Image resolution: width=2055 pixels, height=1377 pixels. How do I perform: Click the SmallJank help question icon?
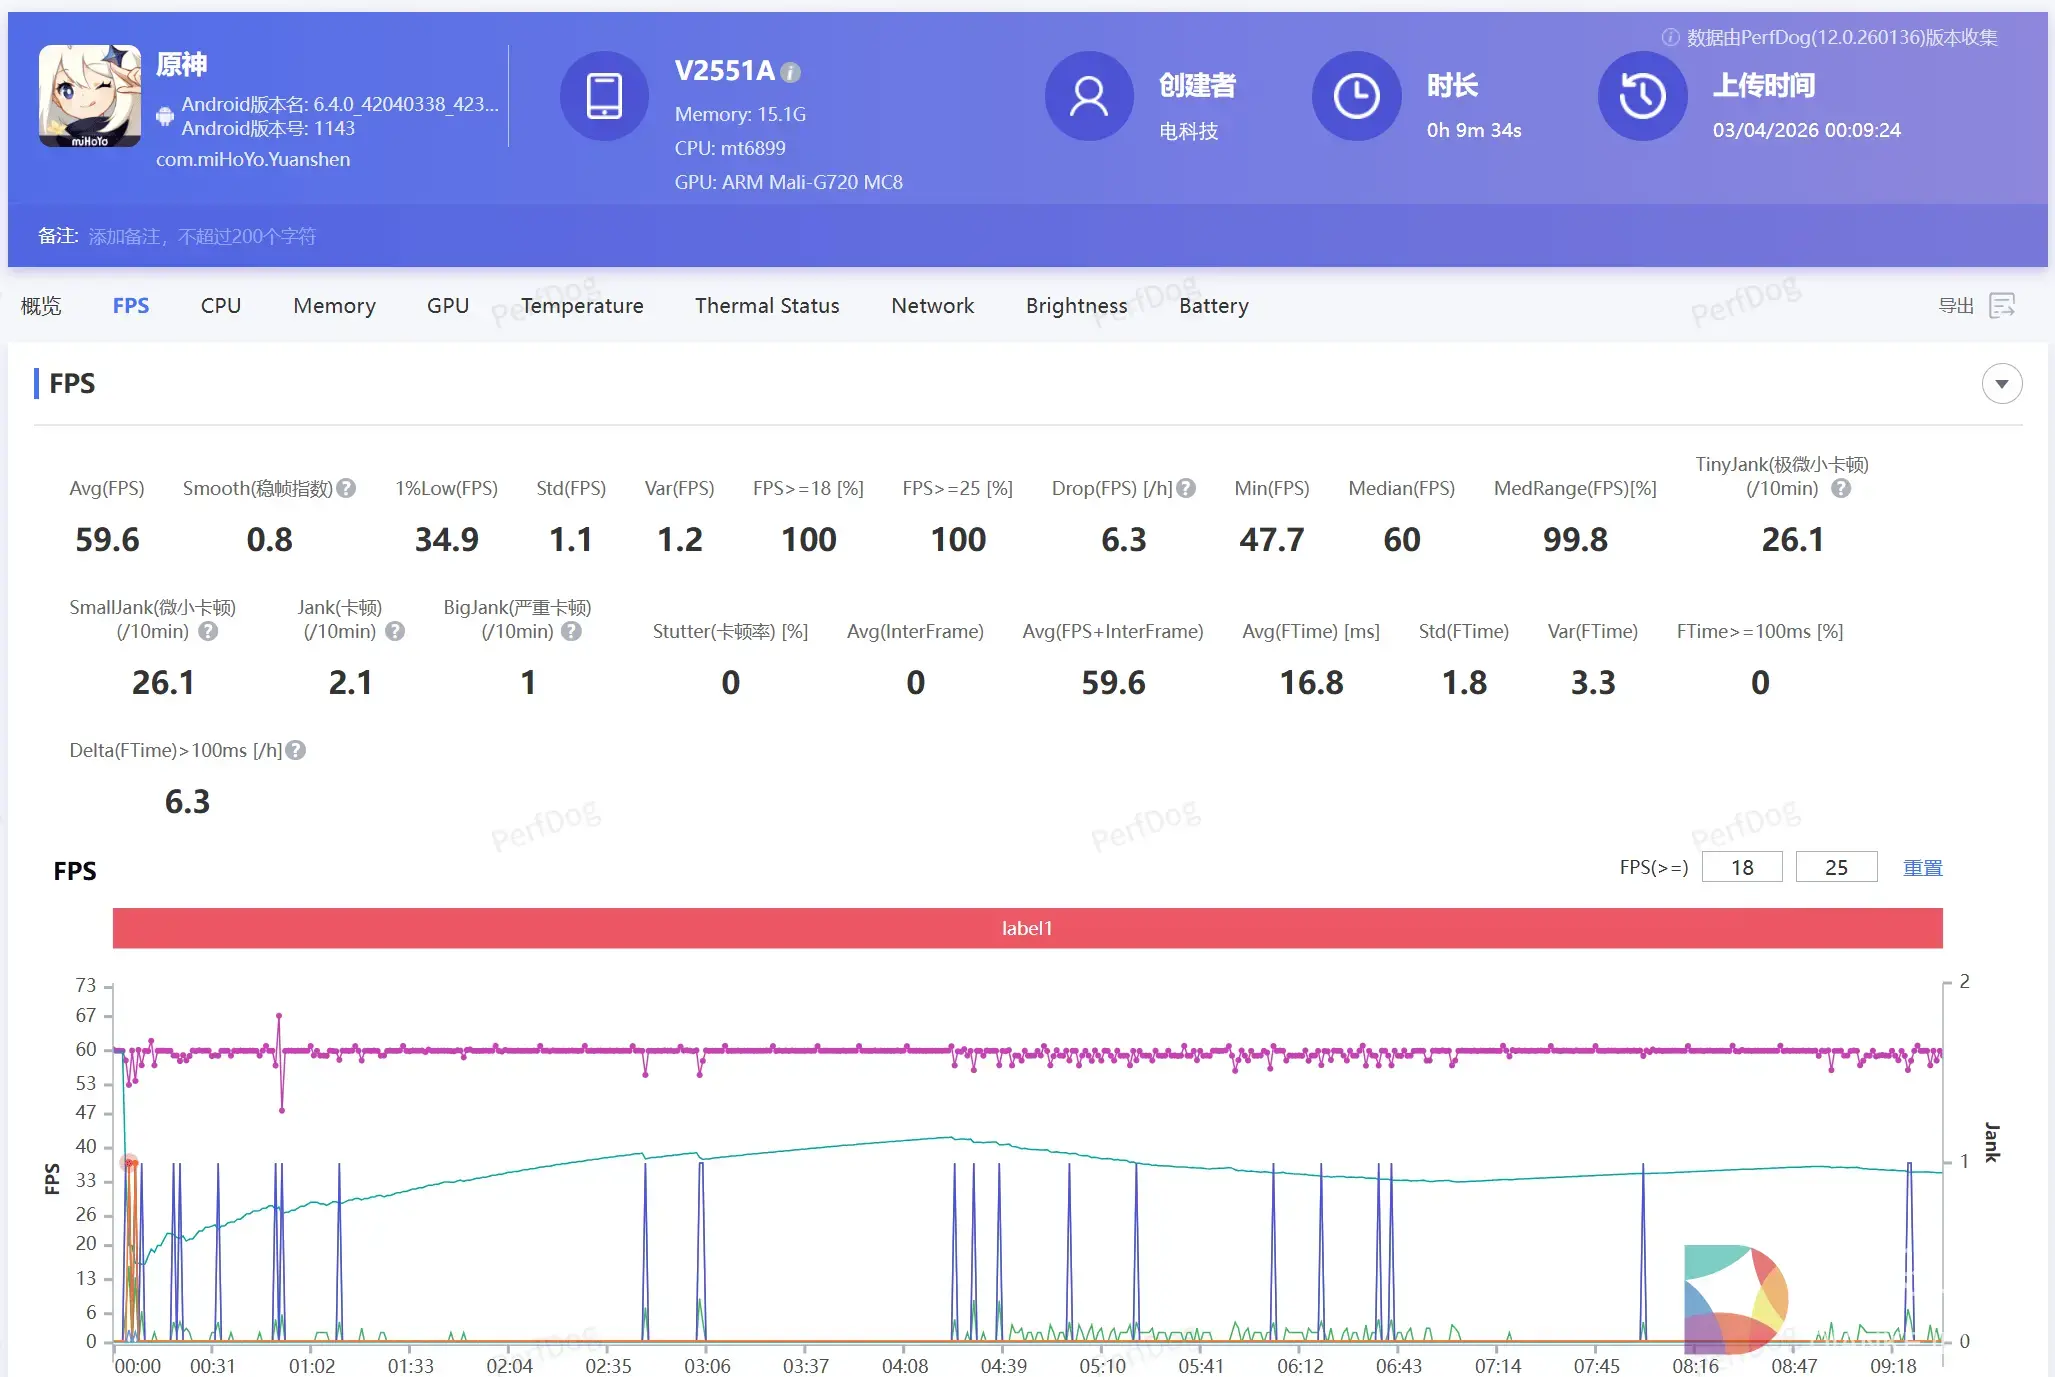[x=208, y=631]
